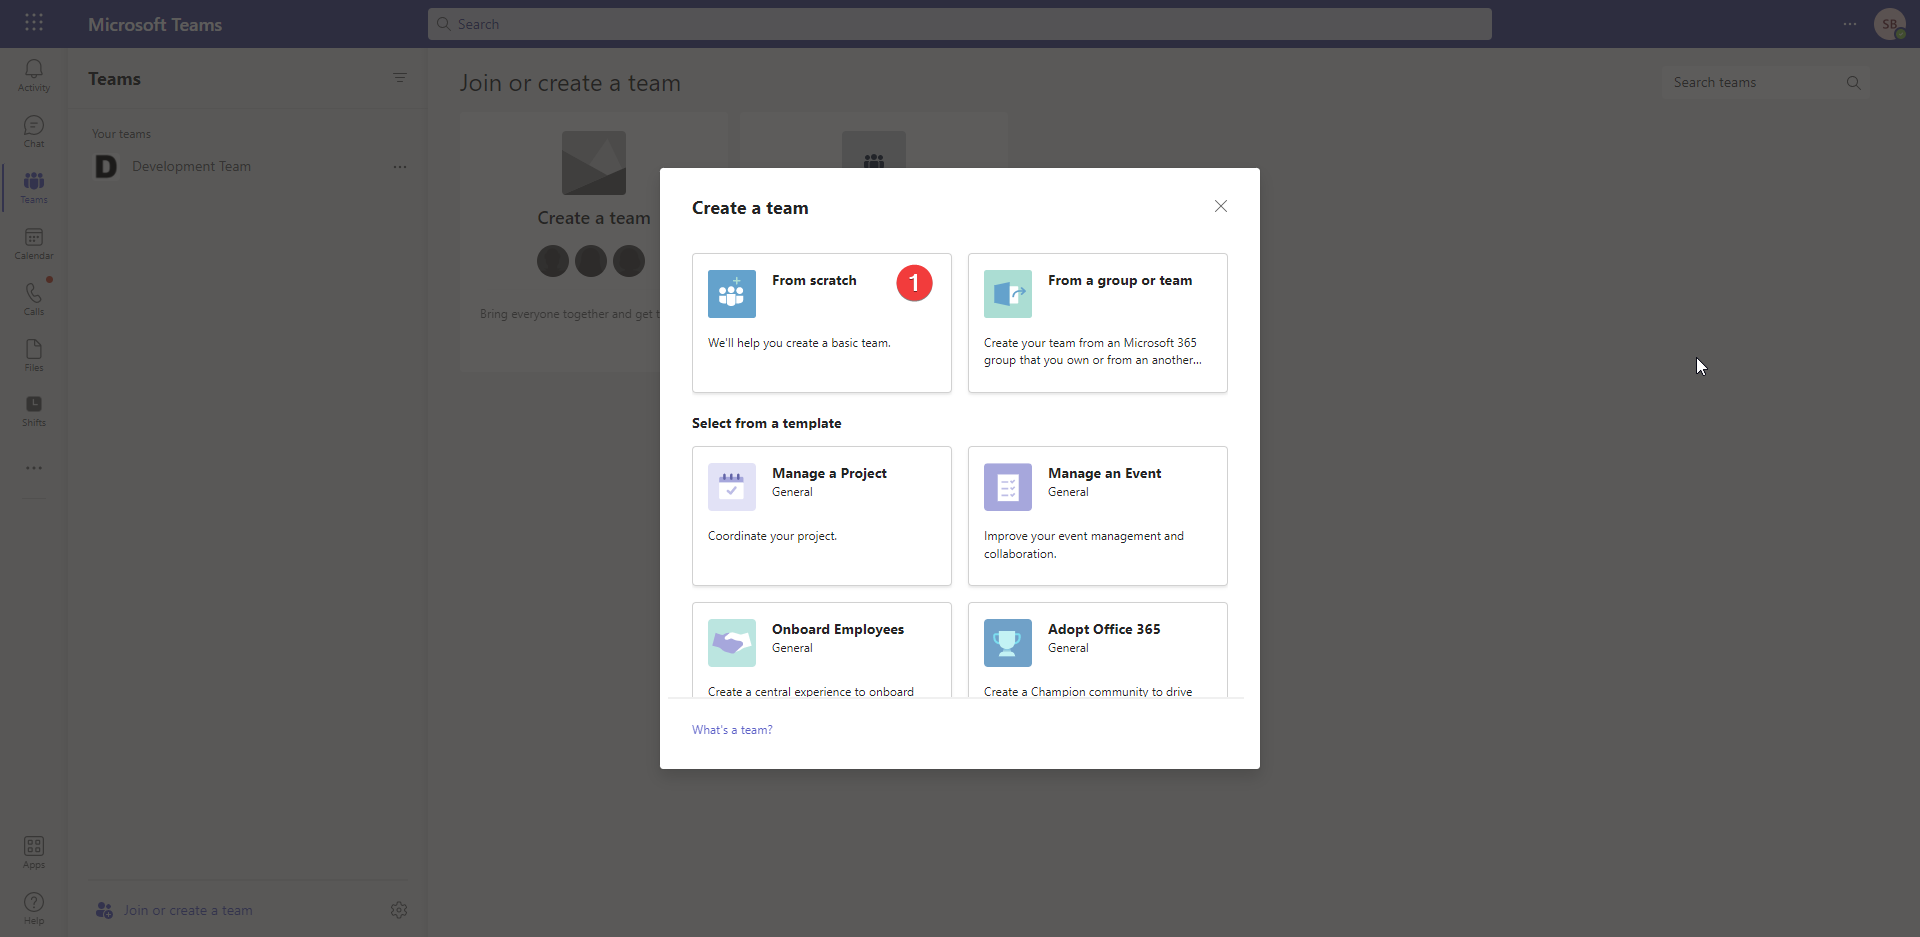Select the Onboard Employees template
1920x937 pixels.
pos(822,650)
